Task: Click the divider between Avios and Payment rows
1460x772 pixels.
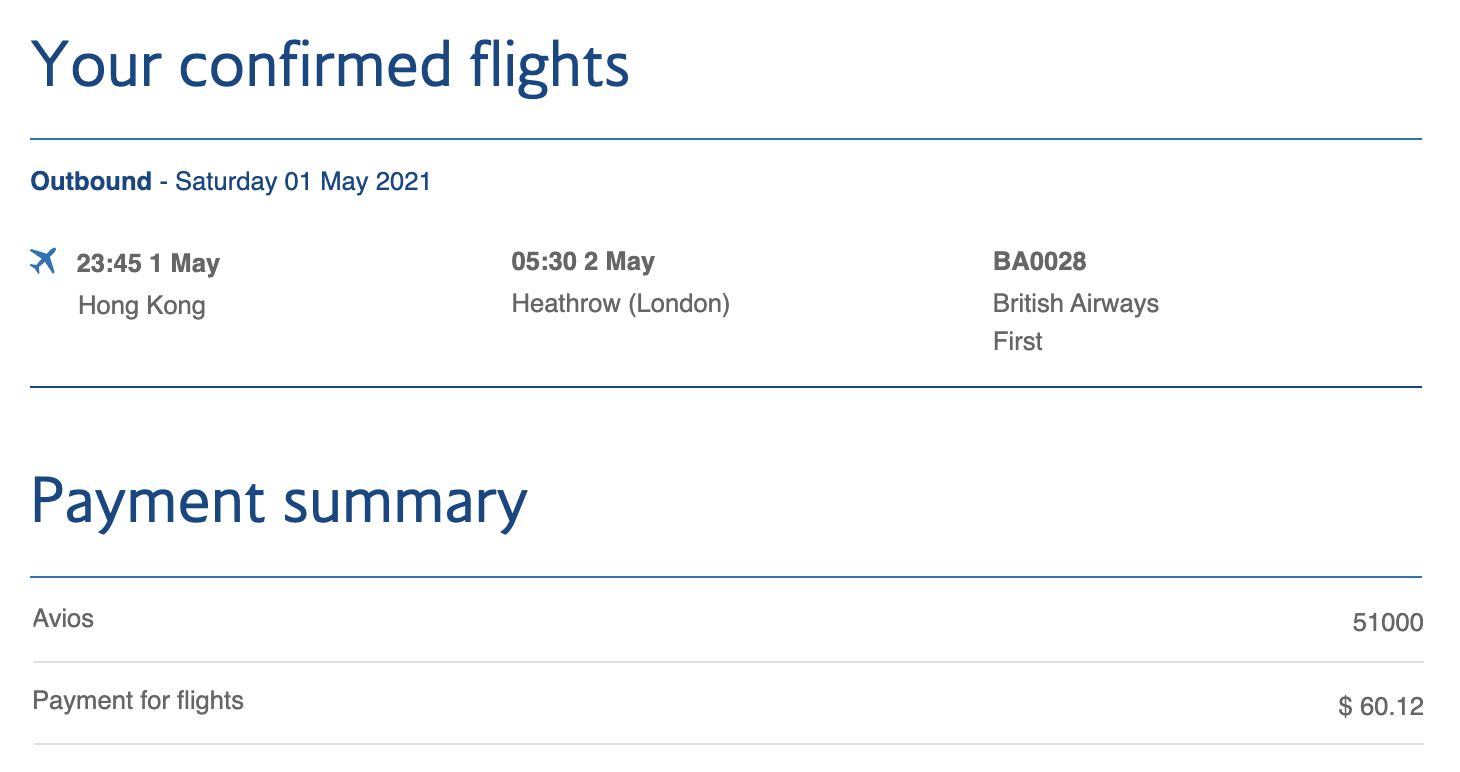Action: [726, 662]
